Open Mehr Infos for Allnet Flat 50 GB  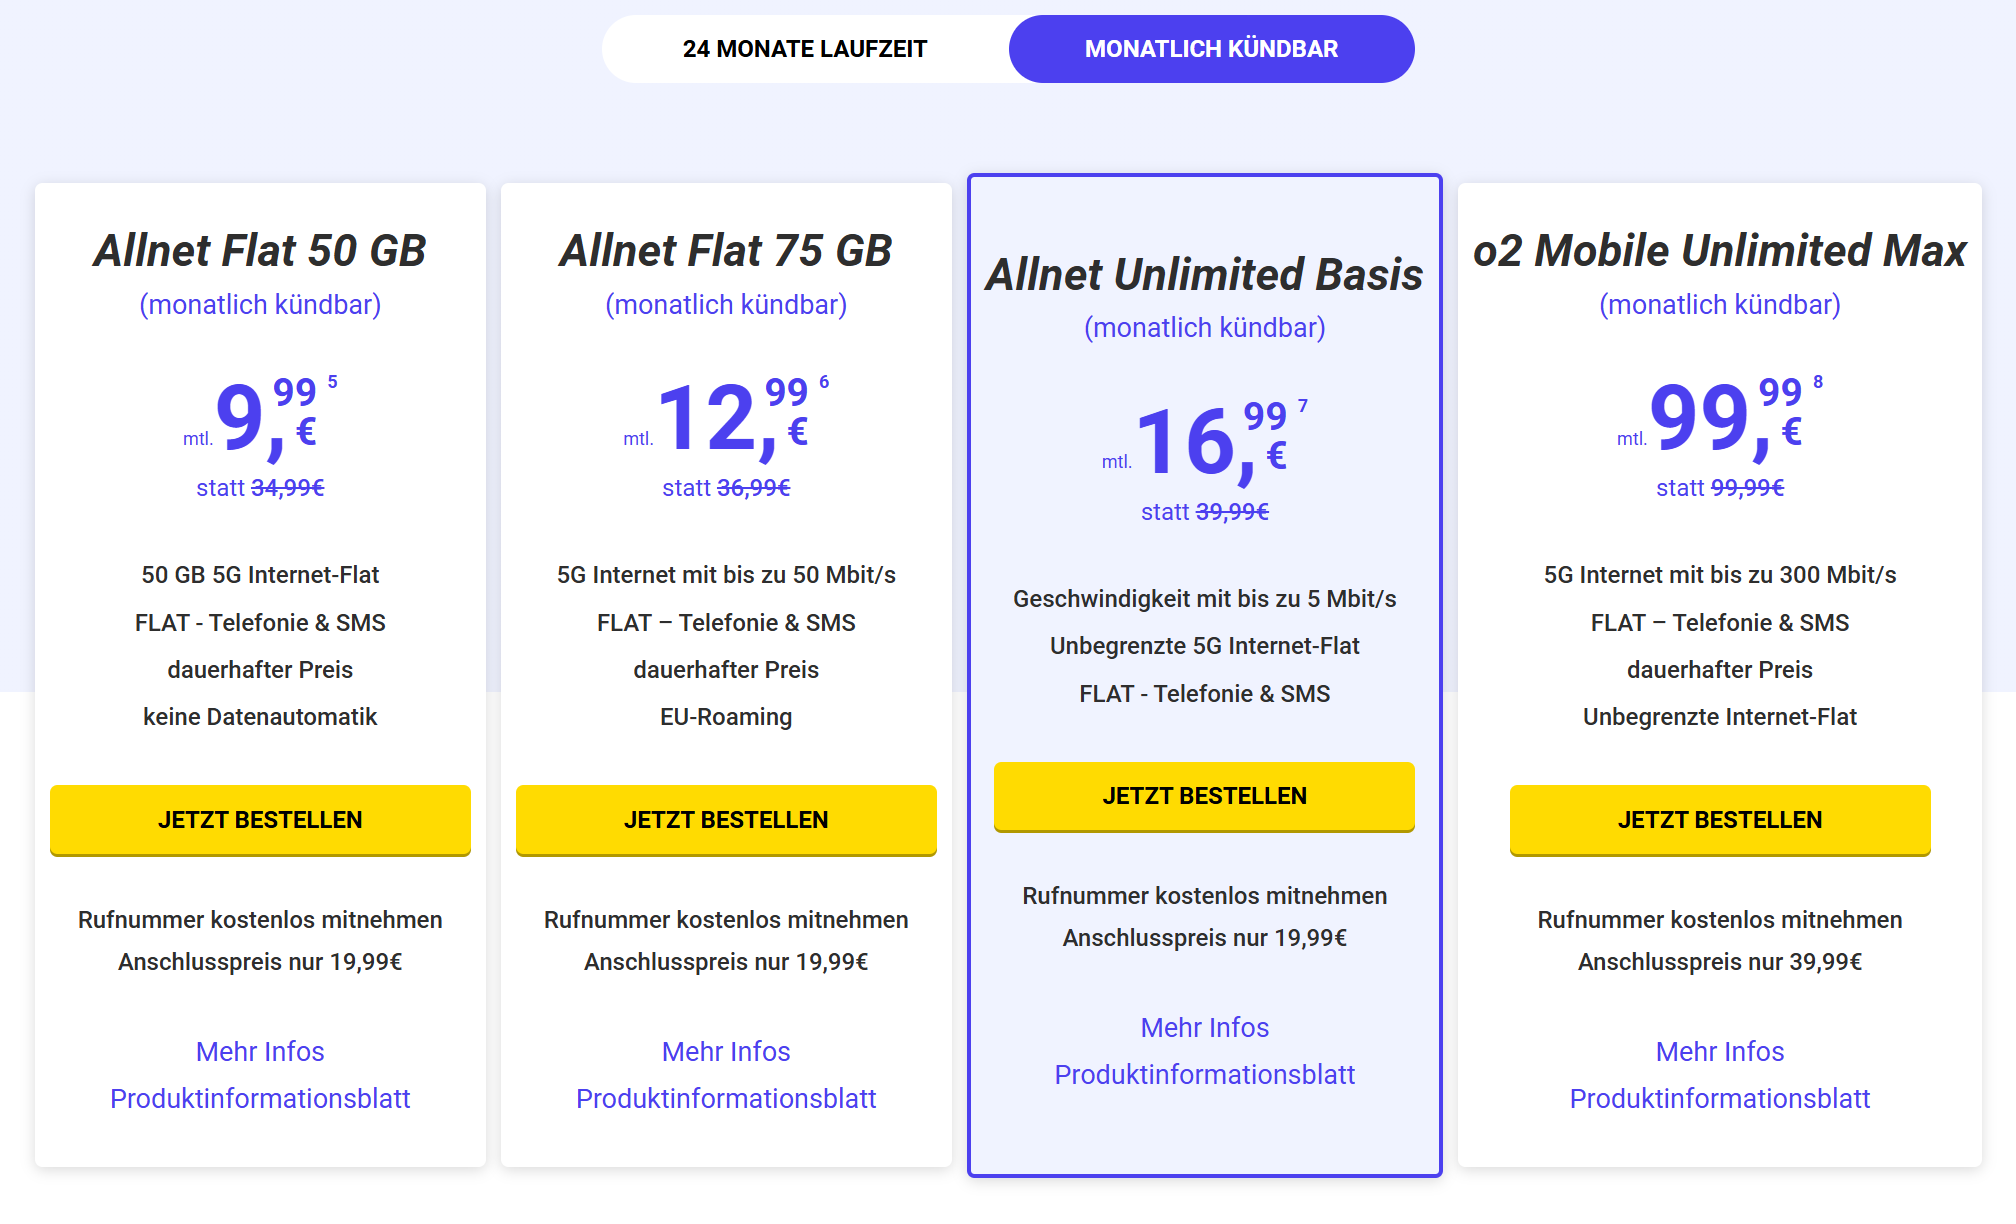pos(260,1051)
